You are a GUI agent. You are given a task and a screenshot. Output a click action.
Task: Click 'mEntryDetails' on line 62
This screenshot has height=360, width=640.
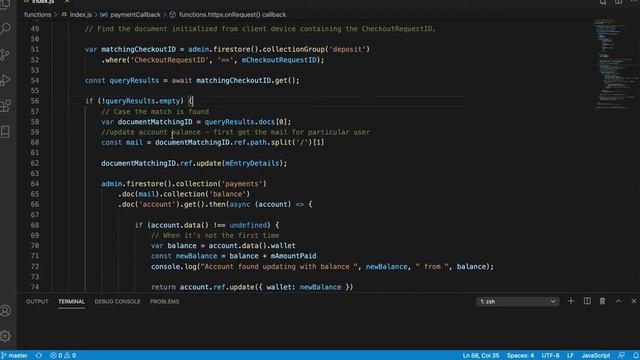252,163
